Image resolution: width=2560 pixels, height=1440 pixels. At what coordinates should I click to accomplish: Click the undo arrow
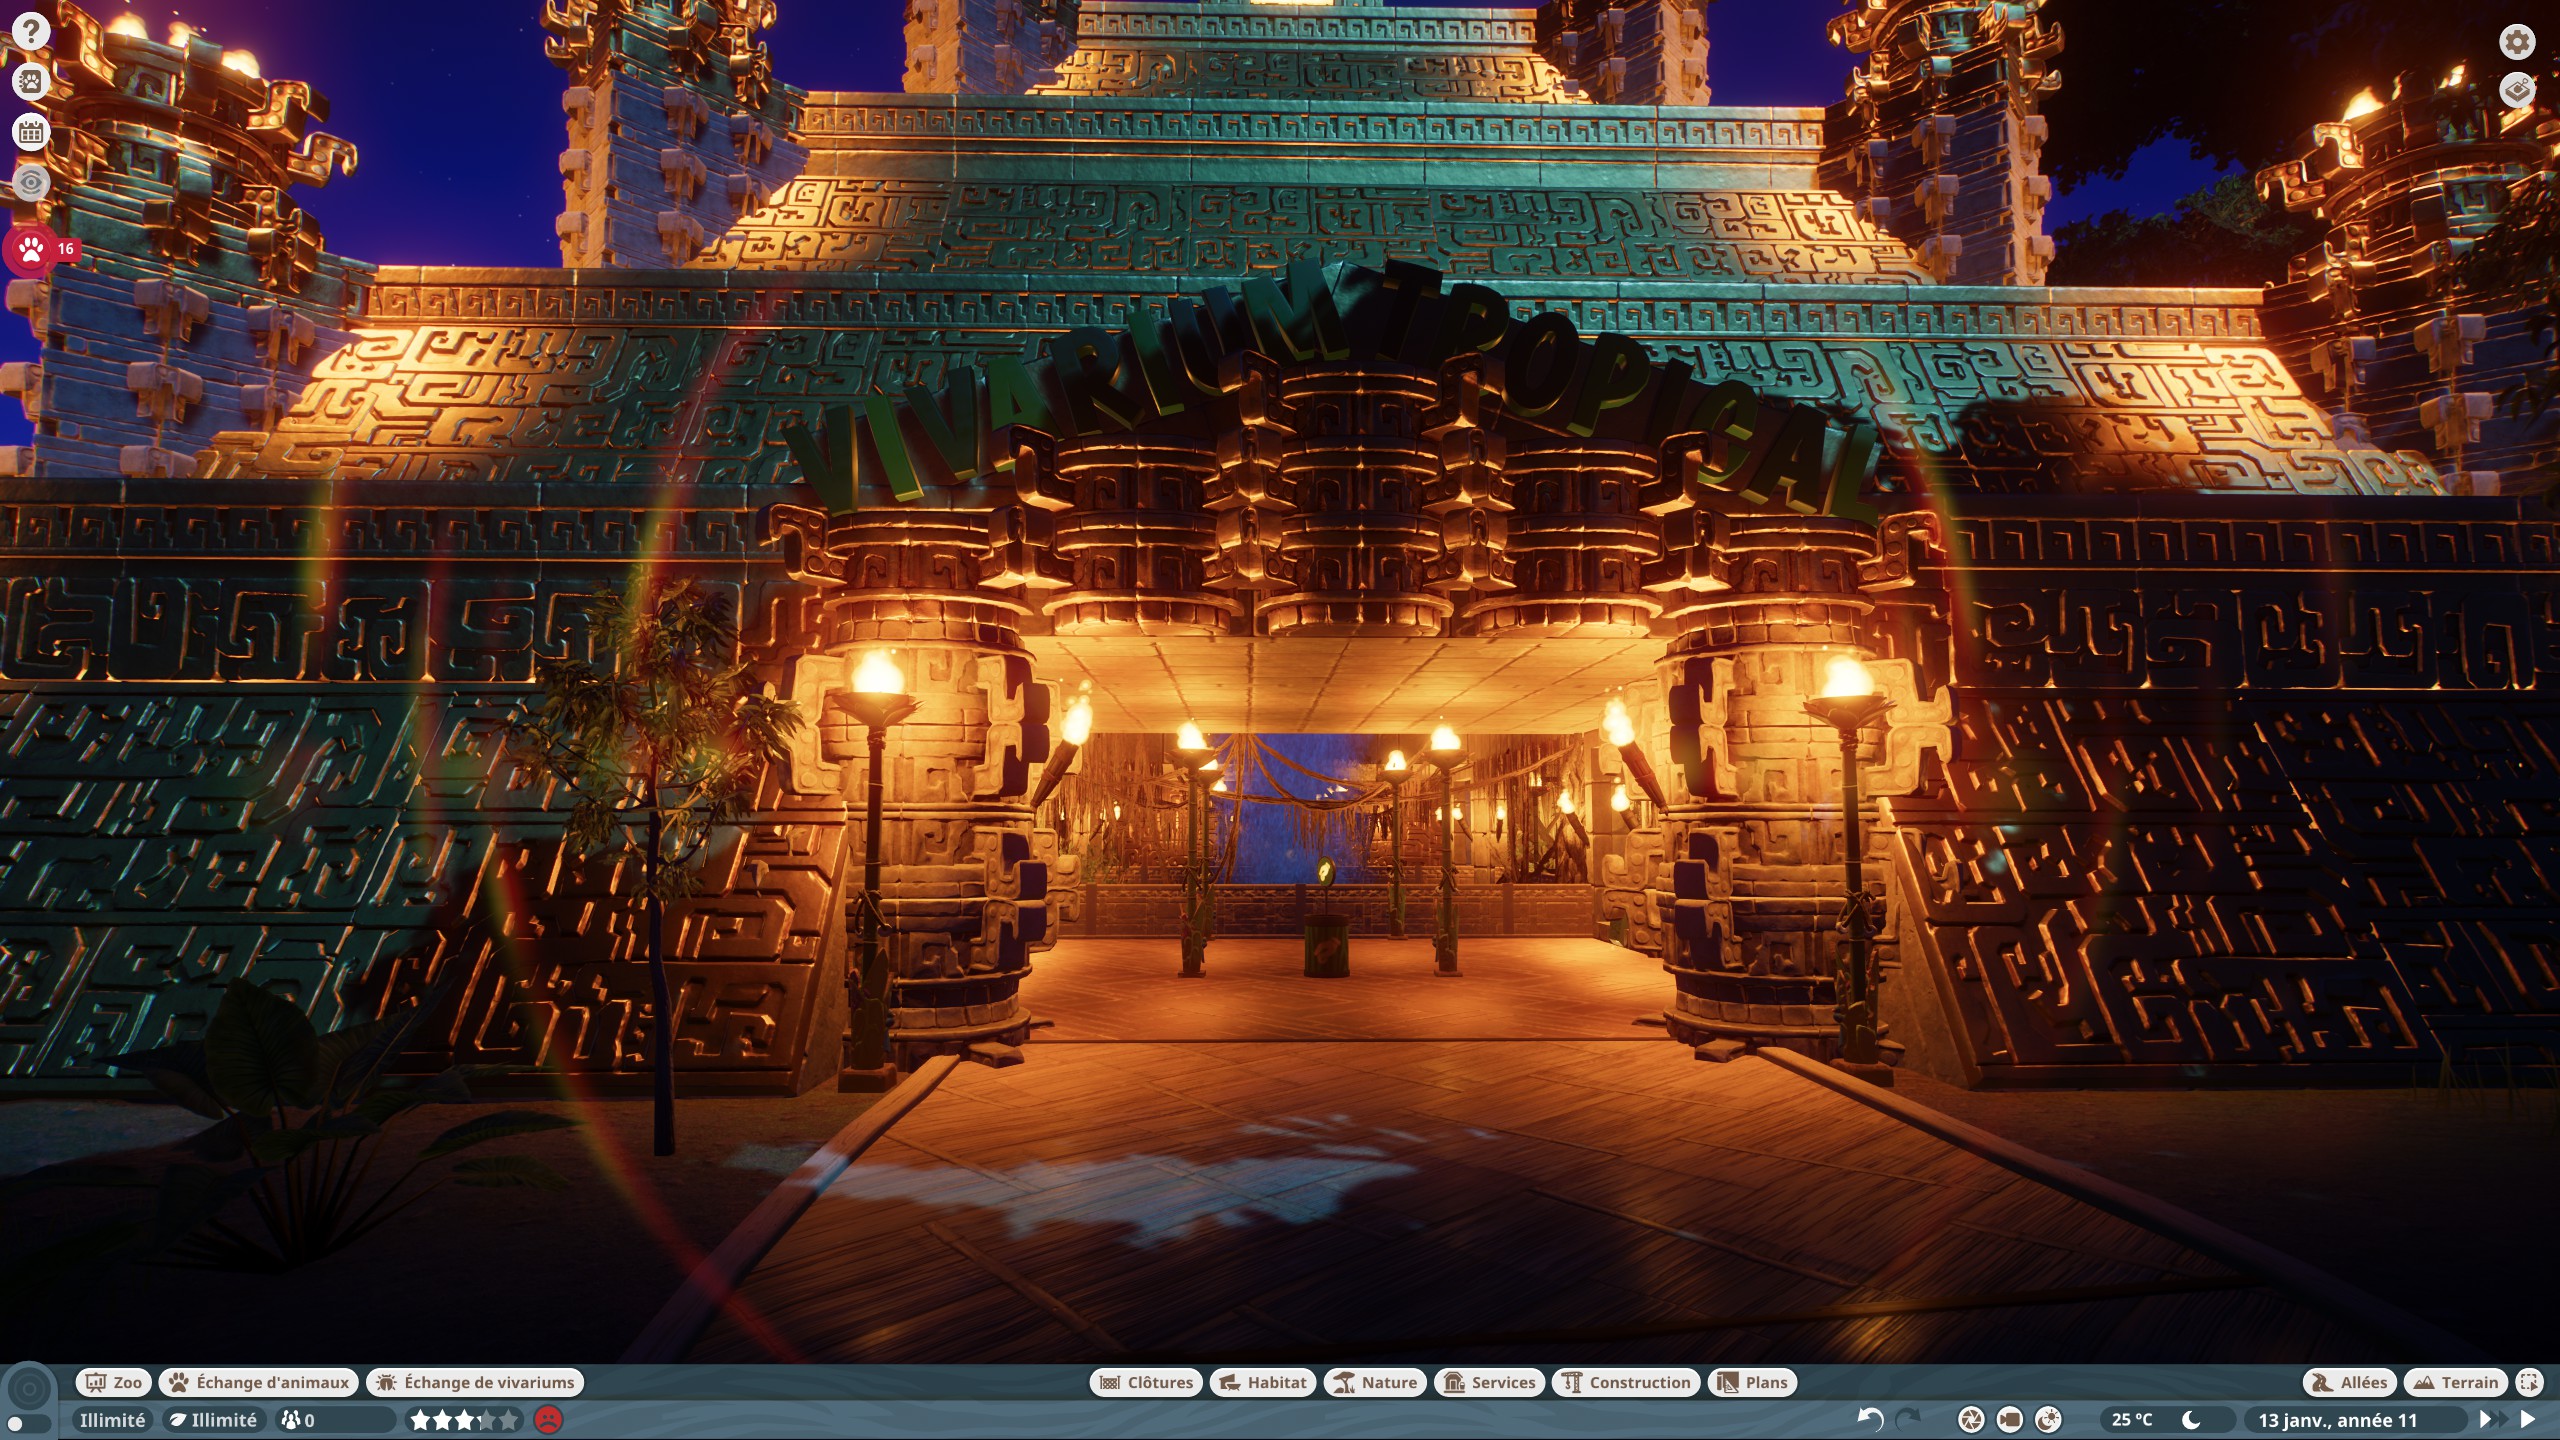(1870, 1419)
